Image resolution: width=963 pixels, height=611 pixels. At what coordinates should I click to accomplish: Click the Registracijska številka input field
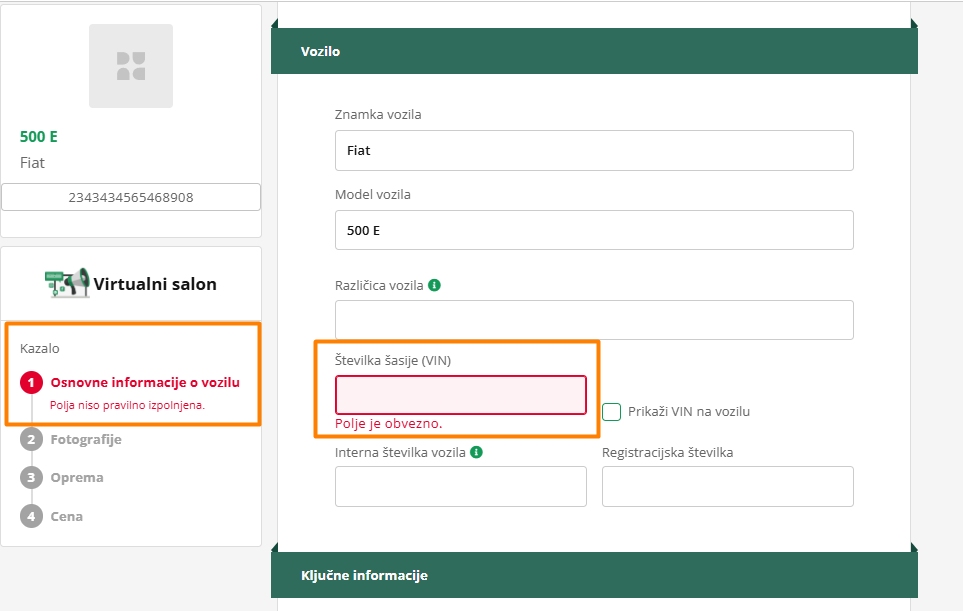[727, 487]
